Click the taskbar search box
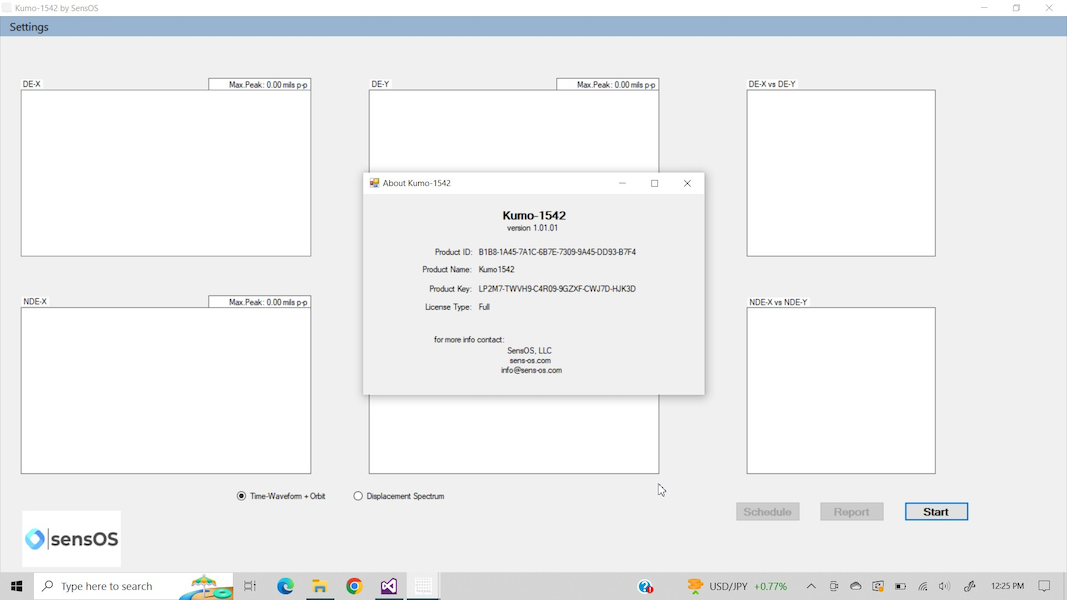Screen dimensions: 1067x600 coord(133,586)
